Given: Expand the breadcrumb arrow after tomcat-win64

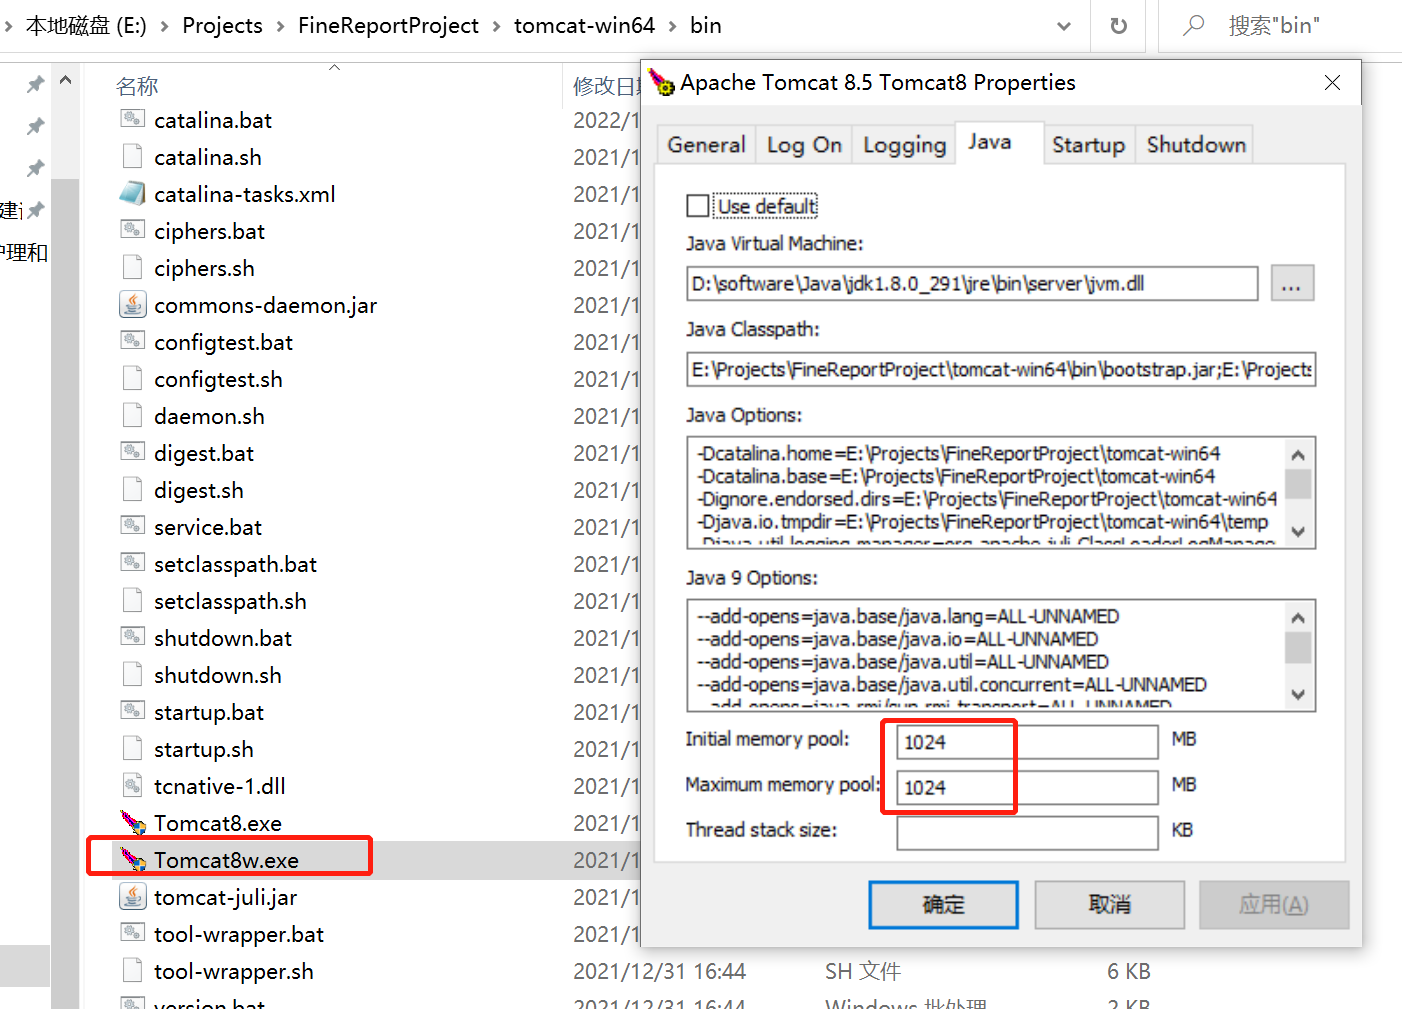Looking at the screenshot, I should tap(673, 26).
